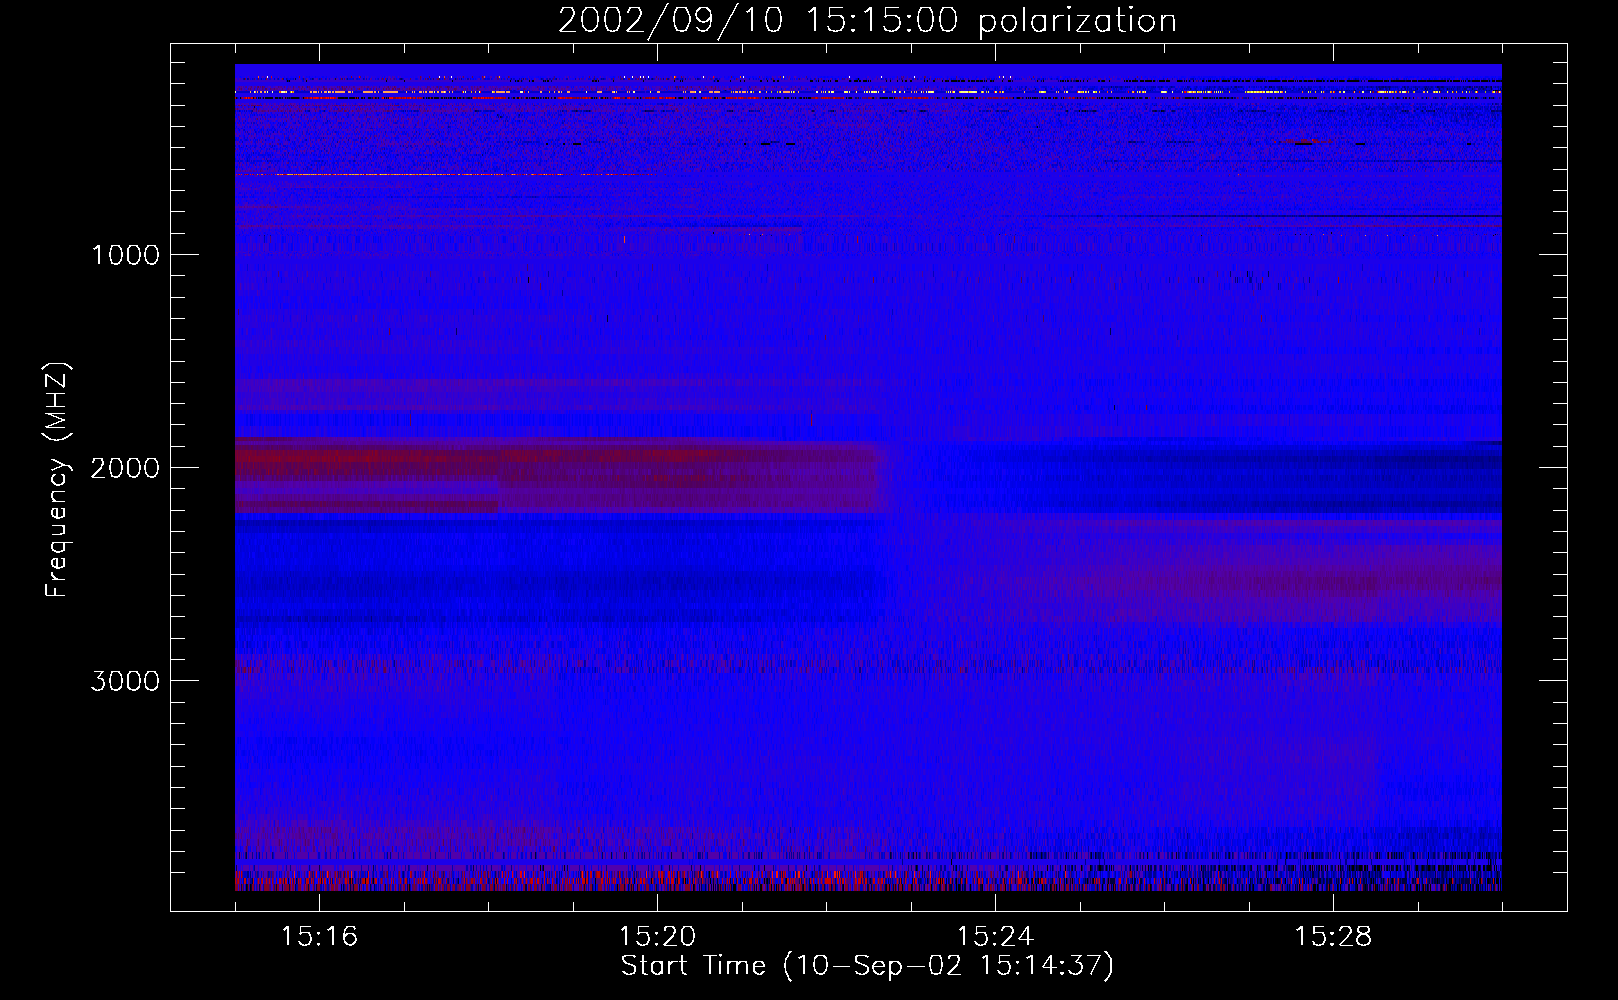Image resolution: width=1618 pixels, height=1000 pixels.
Task: Click the 15:20 time axis label
Action: [x=657, y=936]
